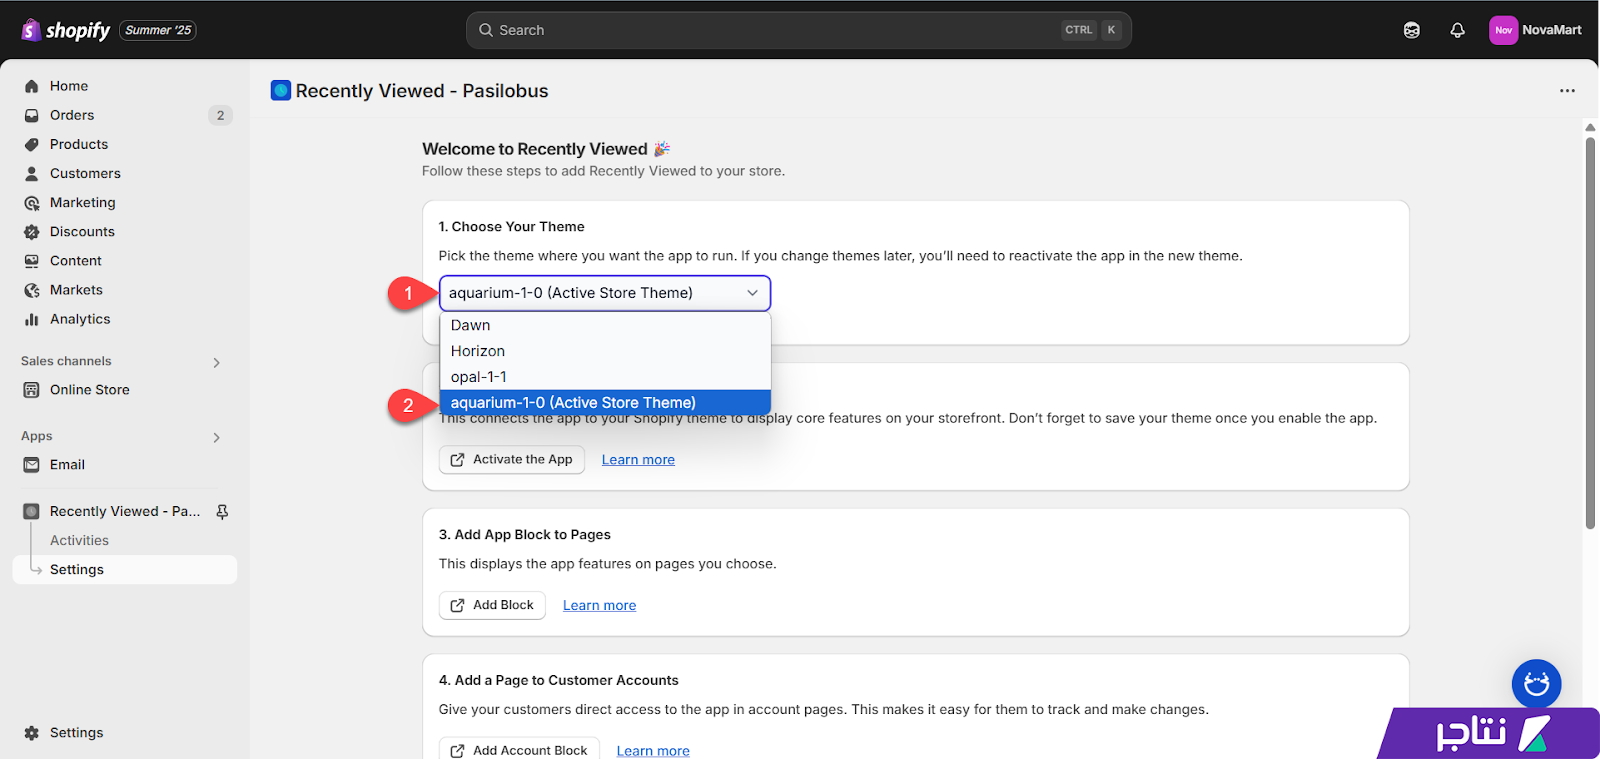1600x759 pixels.
Task: Choose Horizon theme from list
Action: click(x=605, y=351)
